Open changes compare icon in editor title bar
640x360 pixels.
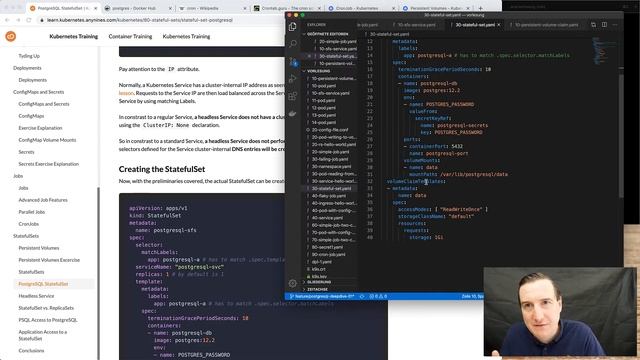click(593, 25)
